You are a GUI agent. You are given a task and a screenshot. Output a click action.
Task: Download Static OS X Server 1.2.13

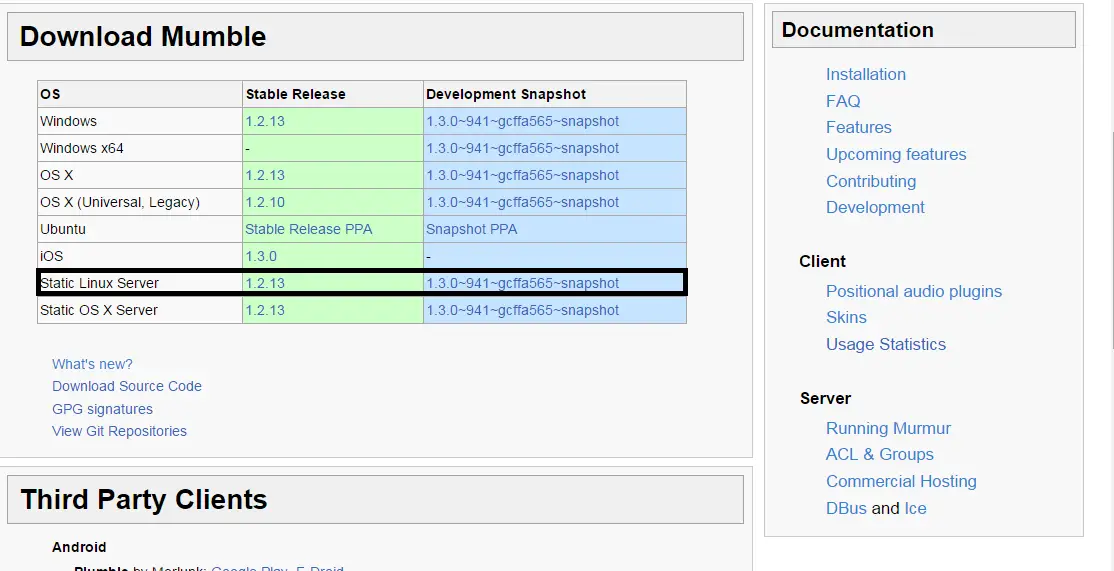[265, 310]
